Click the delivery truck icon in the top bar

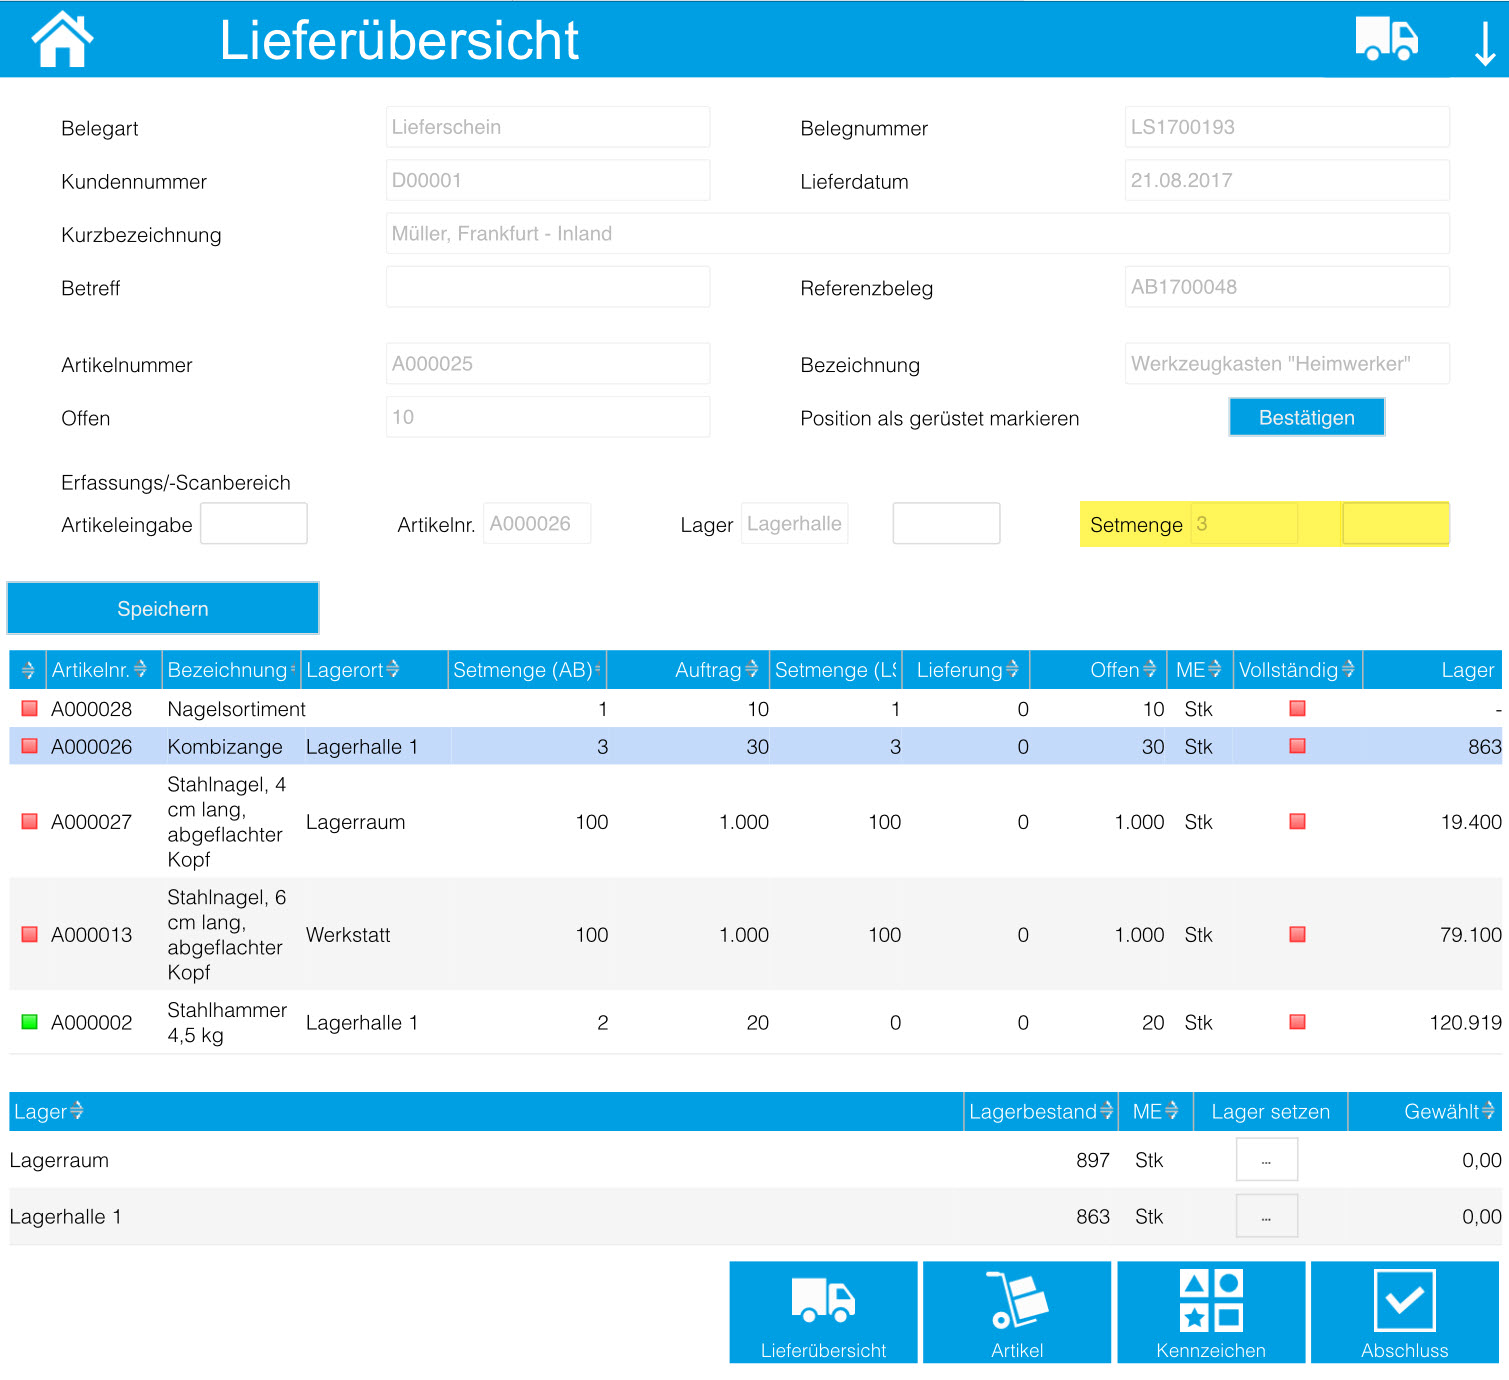coord(1388,38)
